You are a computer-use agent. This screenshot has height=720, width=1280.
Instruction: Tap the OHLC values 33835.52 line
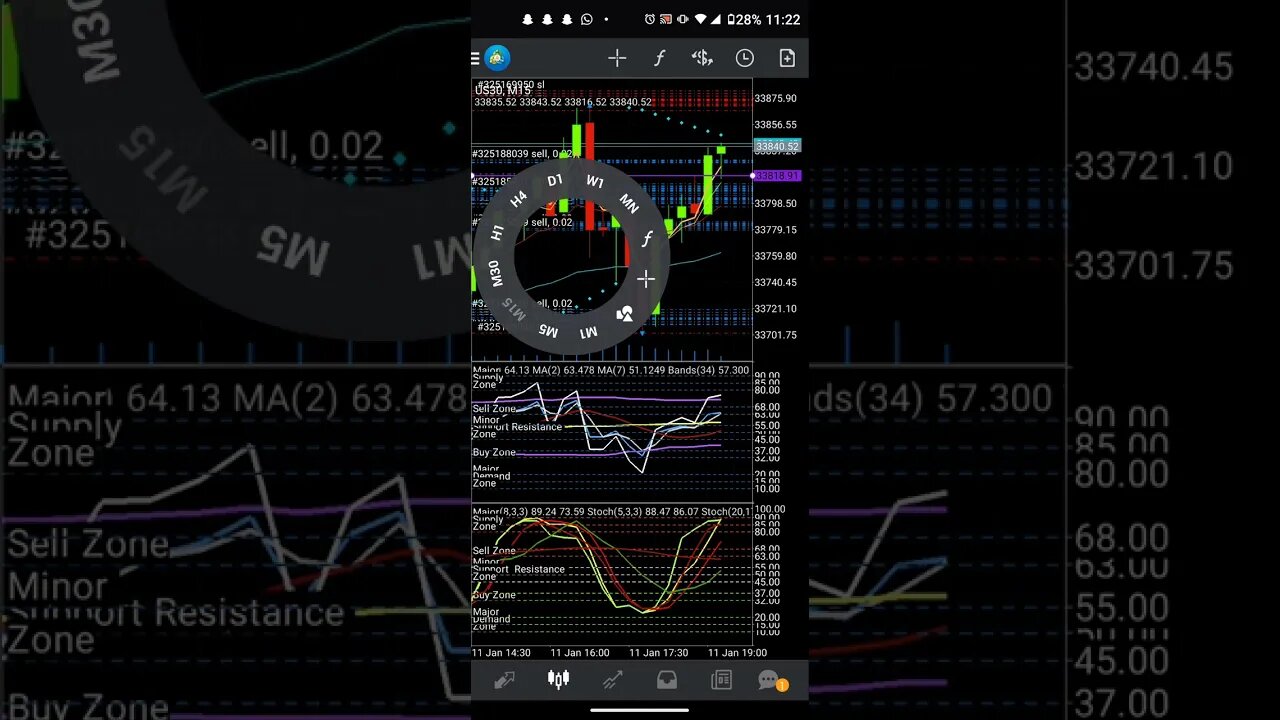[x=563, y=102]
